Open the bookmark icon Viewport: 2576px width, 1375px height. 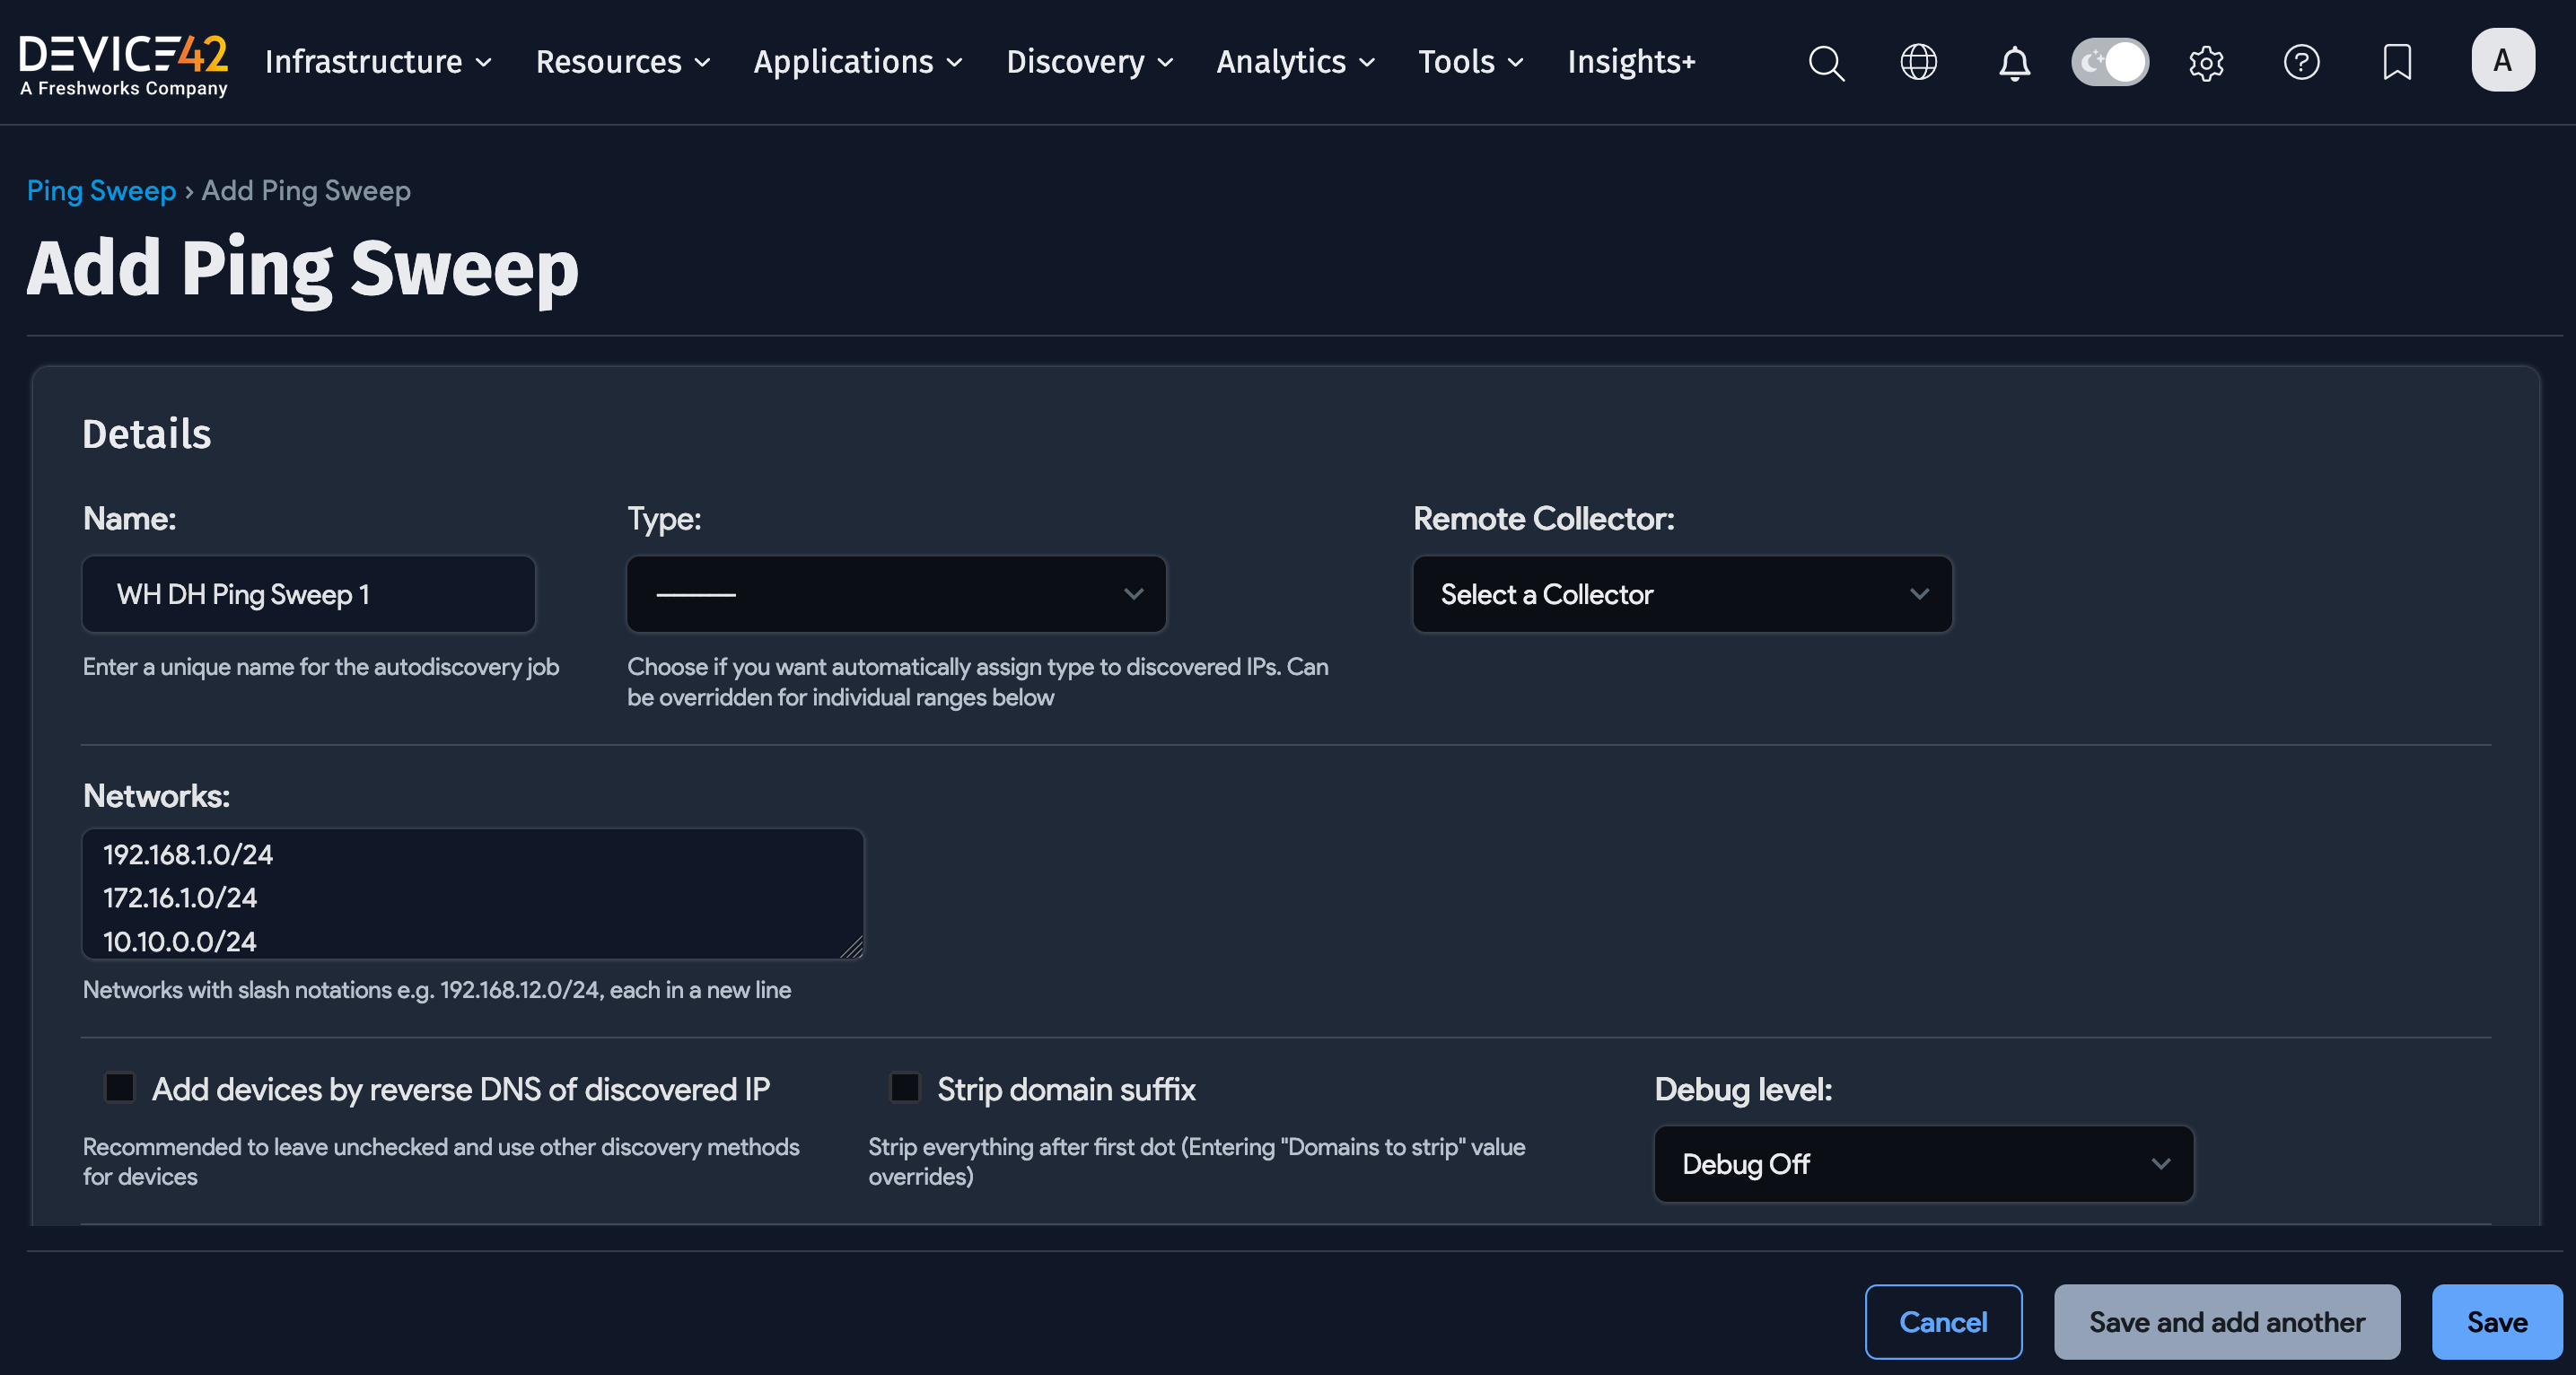pos(2397,62)
